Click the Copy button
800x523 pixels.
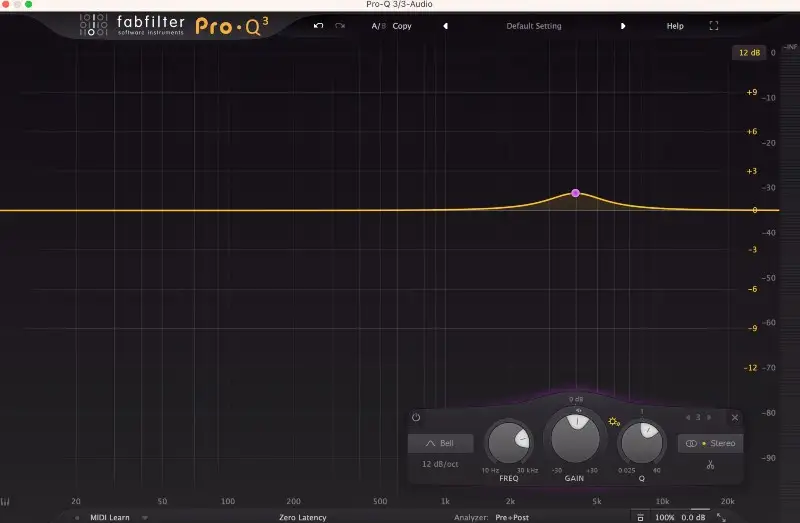[x=402, y=26]
